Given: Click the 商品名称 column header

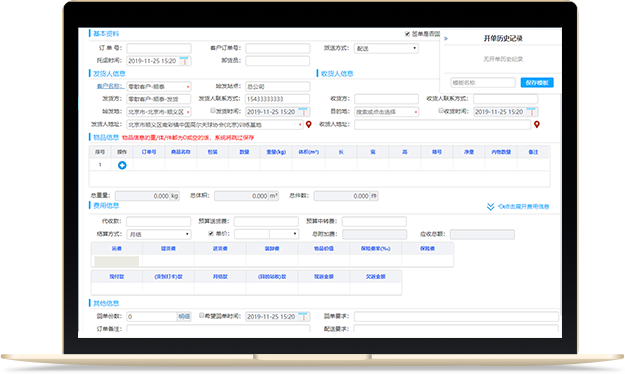Looking at the screenshot, I should (x=181, y=152).
